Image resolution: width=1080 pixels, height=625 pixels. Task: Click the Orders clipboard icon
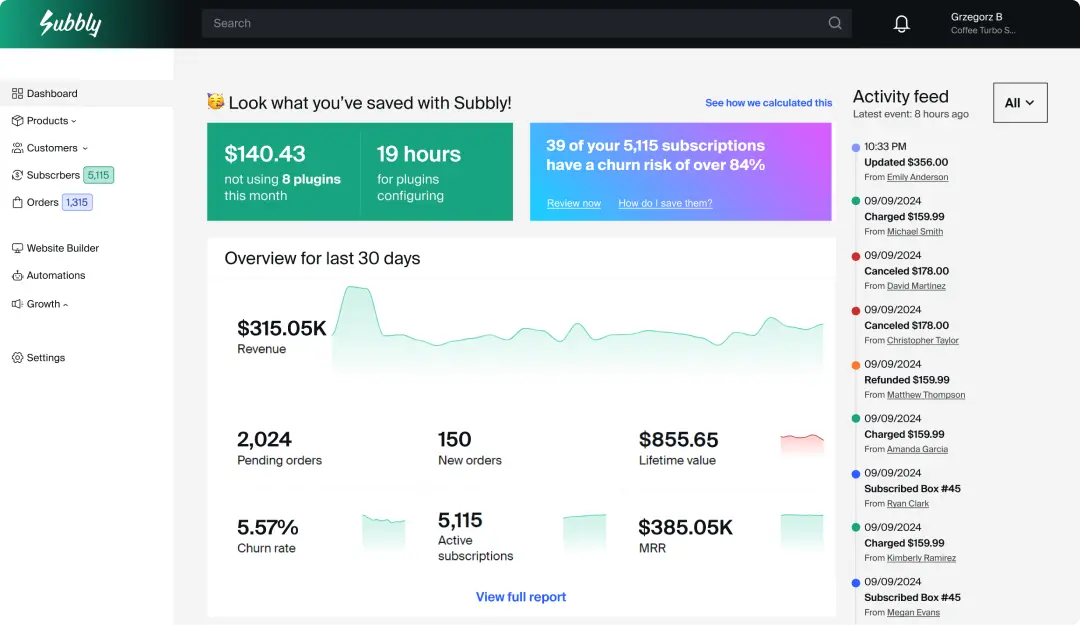(x=17, y=202)
